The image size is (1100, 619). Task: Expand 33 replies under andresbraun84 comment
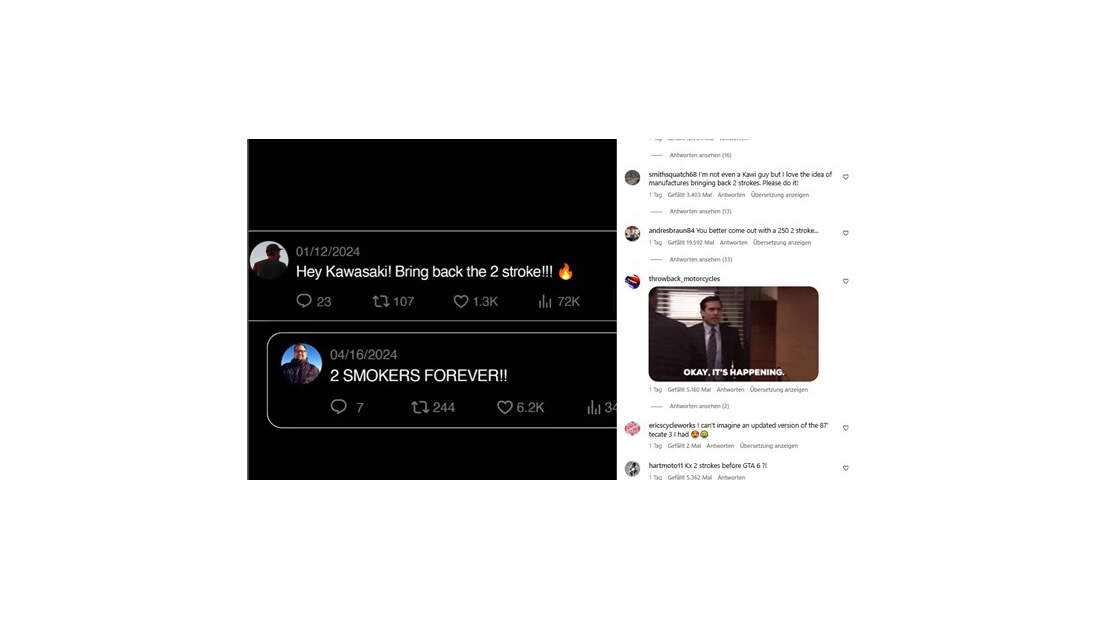[x=700, y=260]
